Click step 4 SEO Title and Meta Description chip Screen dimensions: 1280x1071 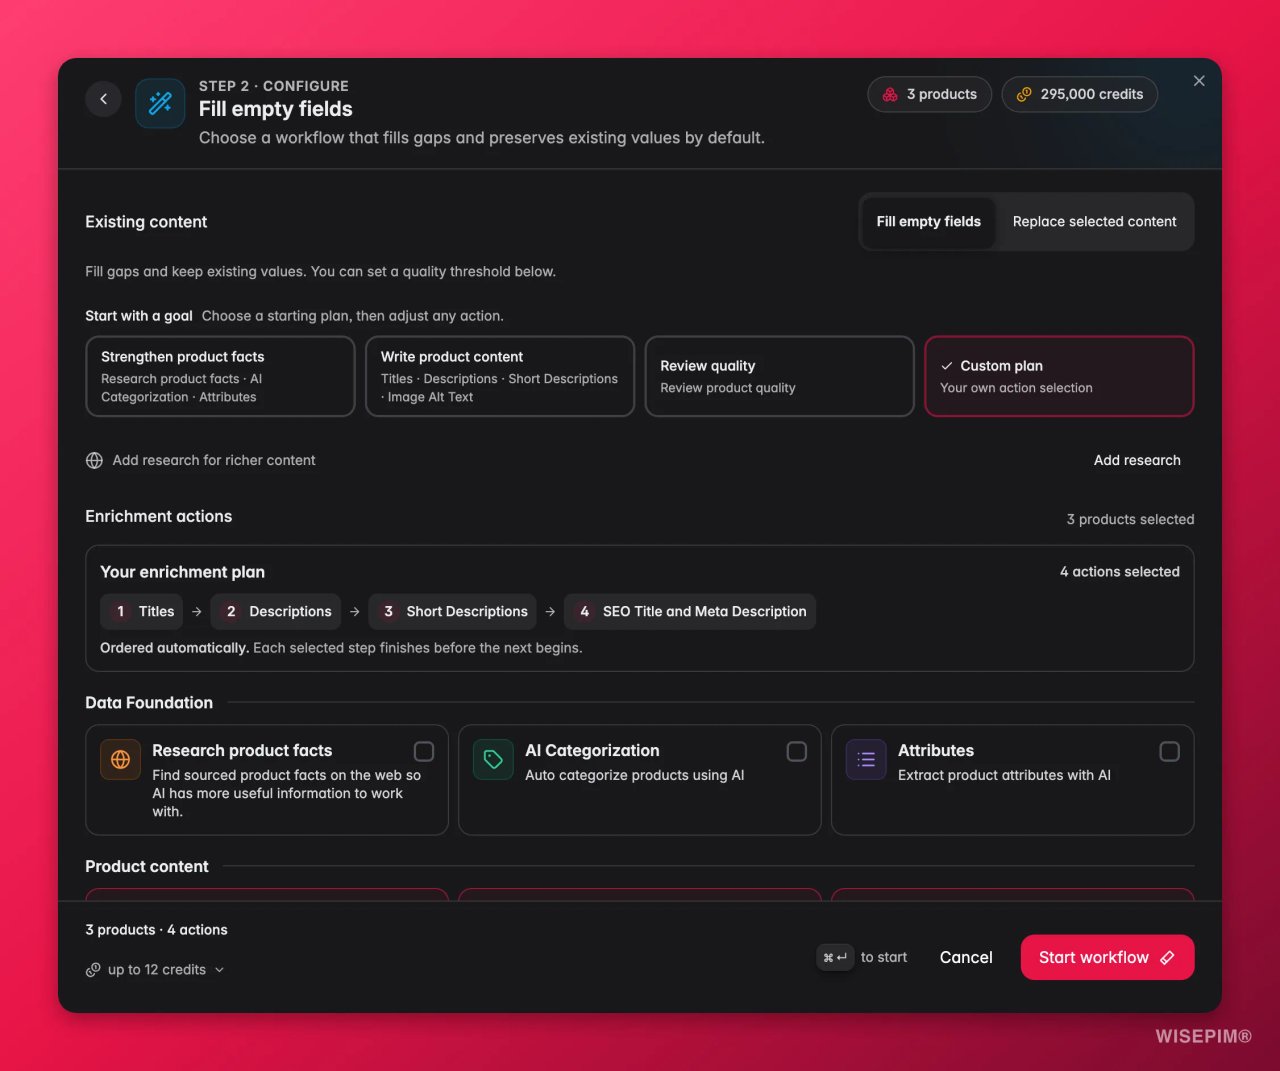(x=690, y=612)
